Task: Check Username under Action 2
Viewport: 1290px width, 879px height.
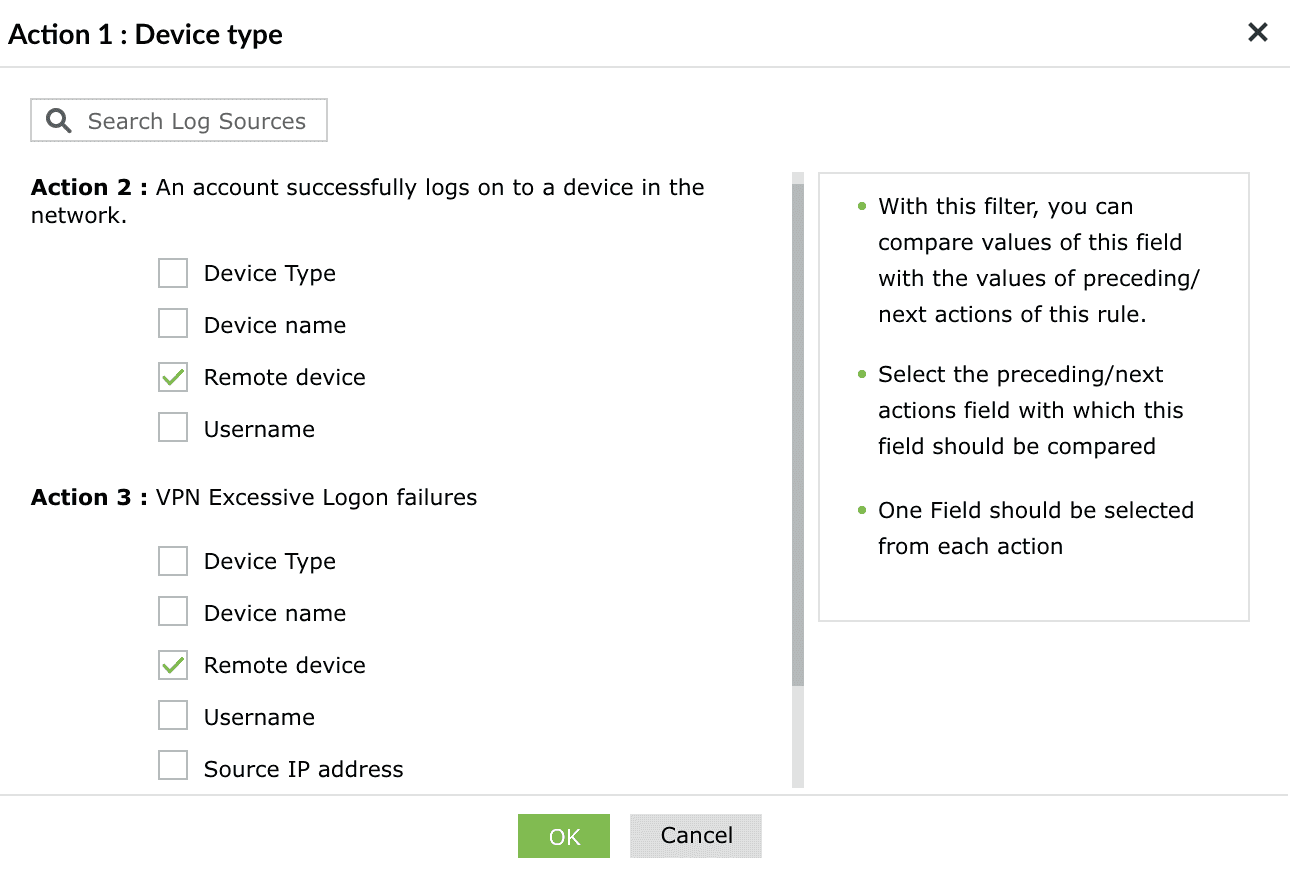Action: click(173, 429)
